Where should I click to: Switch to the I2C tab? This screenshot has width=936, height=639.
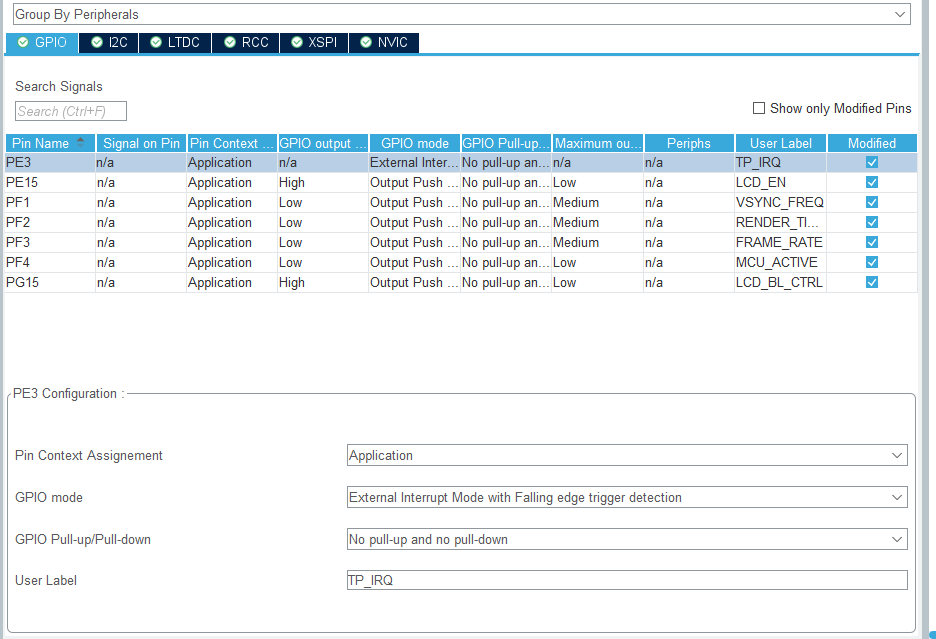(x=108, y=43)
